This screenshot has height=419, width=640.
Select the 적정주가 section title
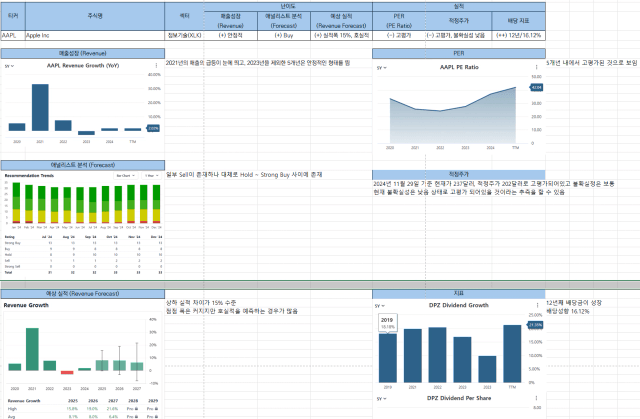(459, 174)
